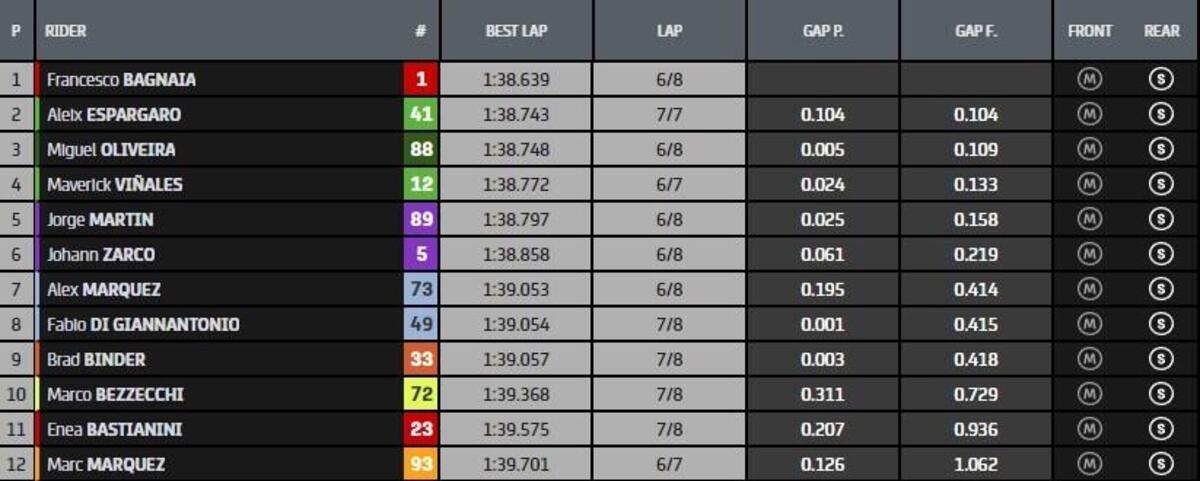Click Zarco's front tyre M icon

(1089, 254)
